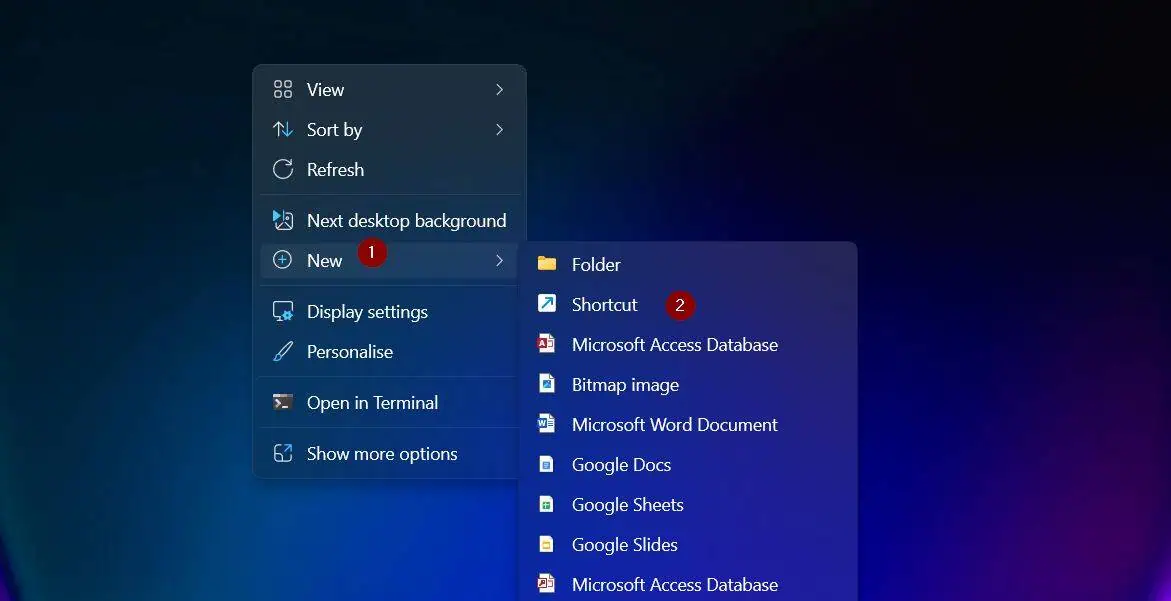Choose the bottom Microsoft Access Database entry

coord(688,584)
